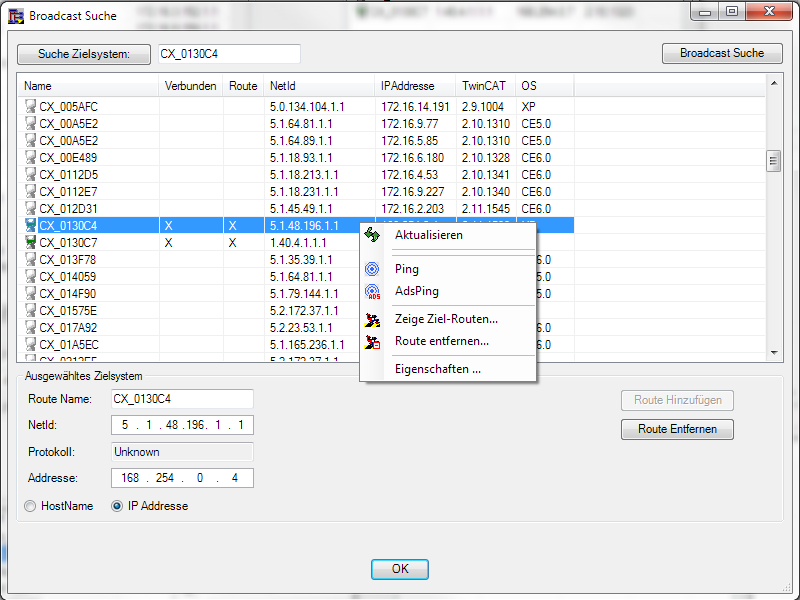Viewport: 800px width, 600px height.
Task: Click the computer icon beside CX_005AFC
Action: click(x=31, y=107)
